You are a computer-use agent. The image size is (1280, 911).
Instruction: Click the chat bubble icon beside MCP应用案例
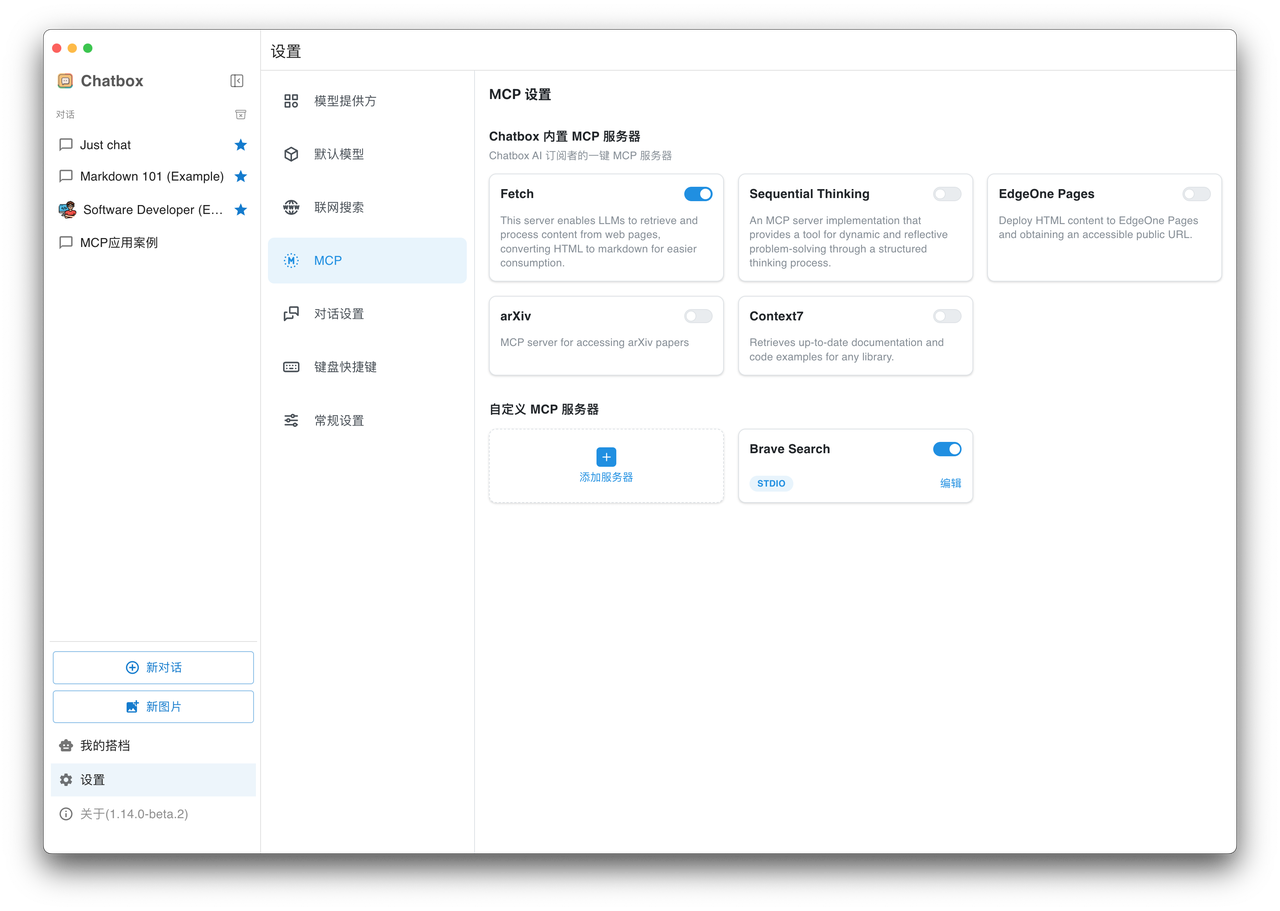tap(66, 242)
